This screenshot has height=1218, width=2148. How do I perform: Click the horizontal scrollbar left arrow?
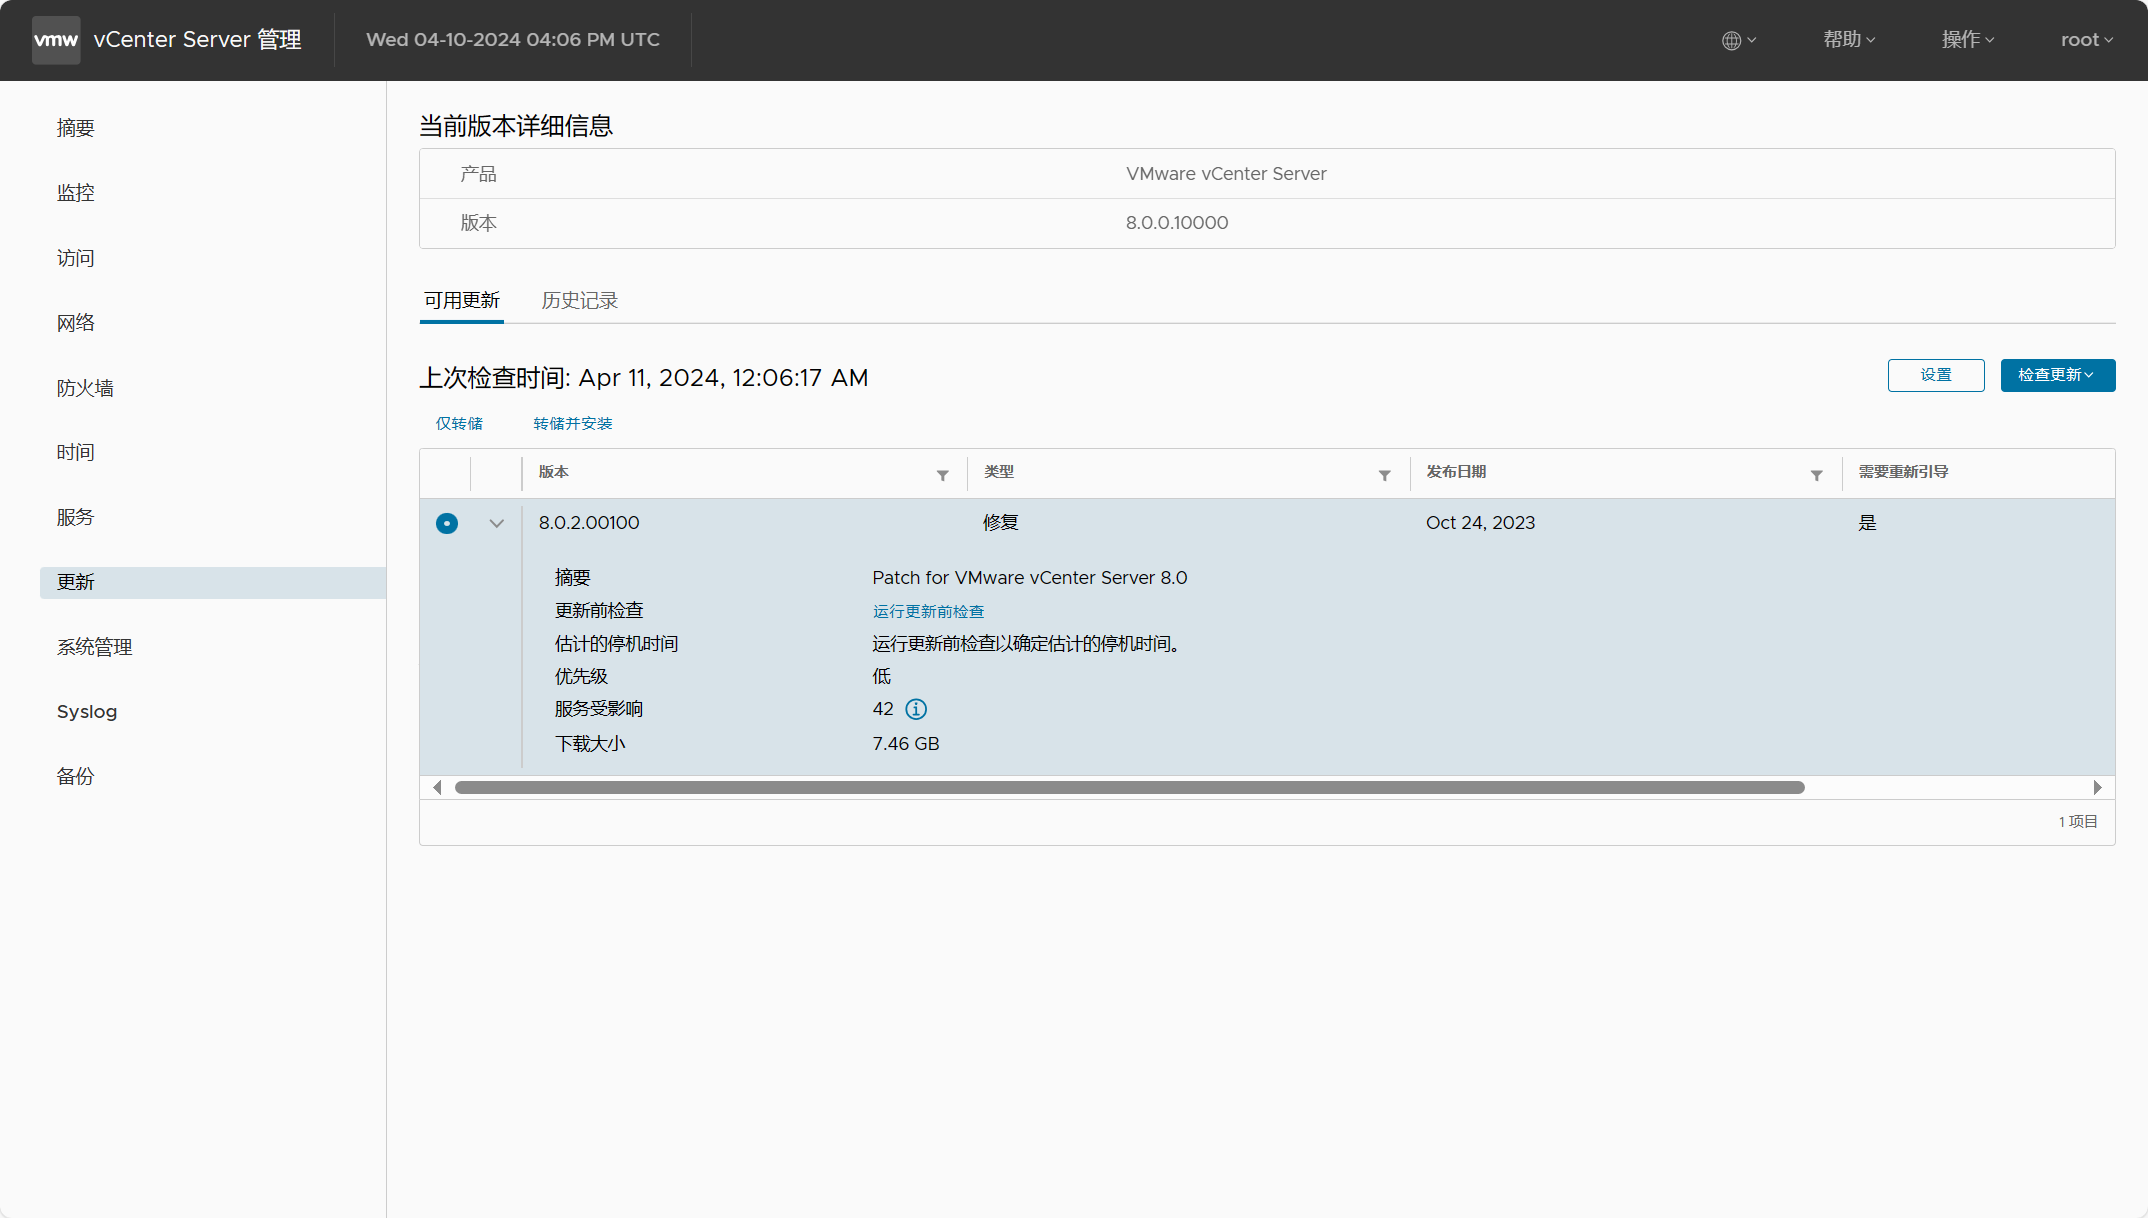coord(437,788)
